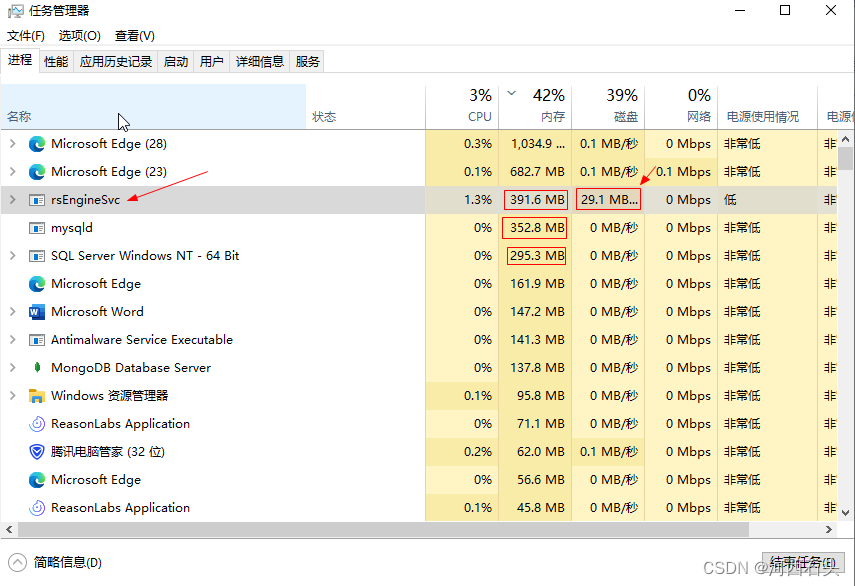The width and height of the screenshot is (855, 586).
Task: Click the 352.8 MB memory value
Action: (x=535, y=228)
